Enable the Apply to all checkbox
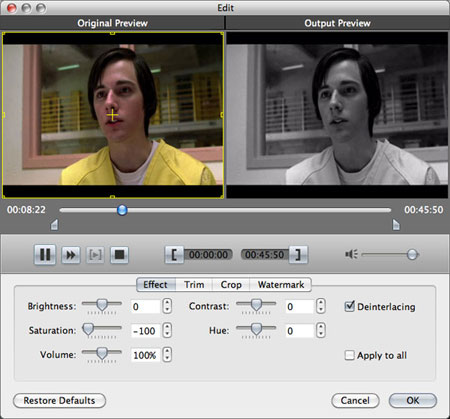 pyautogui.click(x=349, y=355)
